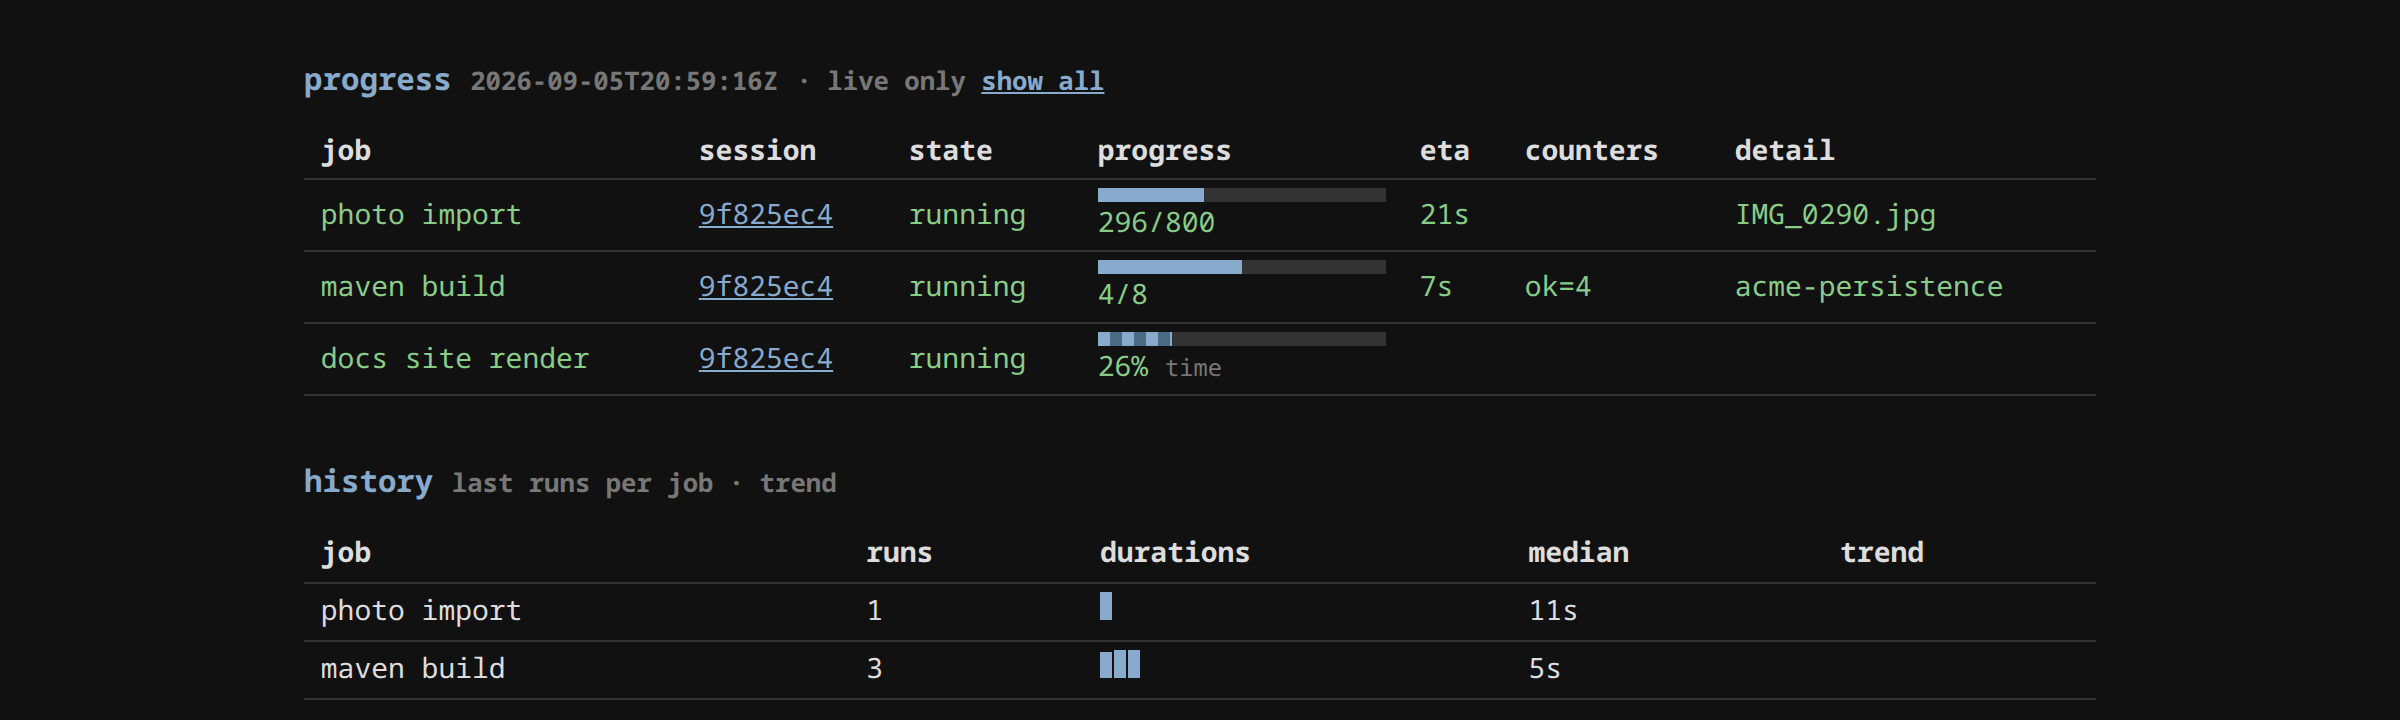This screenshot has width=2400, height=720.
Task: Click the 'time' label beside 26%
Action: (x=1193, y=368)
